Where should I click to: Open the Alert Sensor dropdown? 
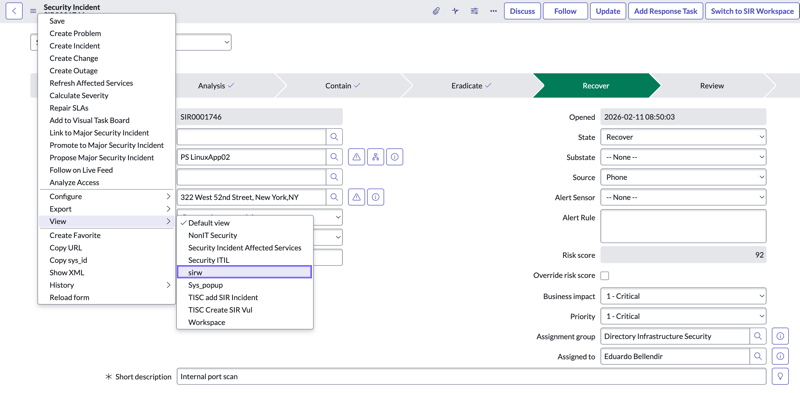pos(683,197)
